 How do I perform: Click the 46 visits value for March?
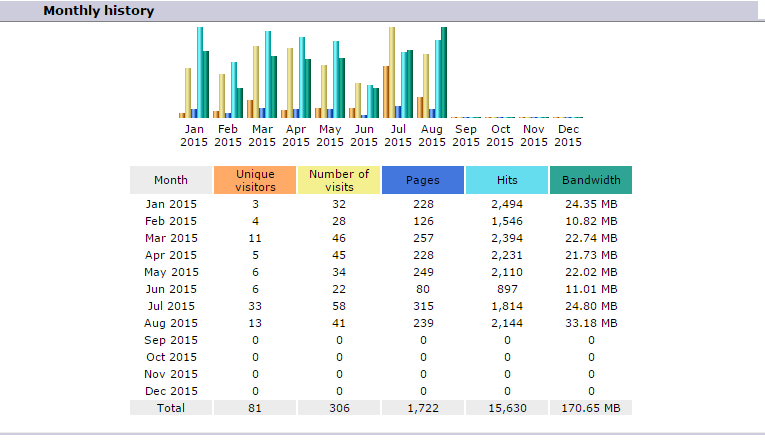click(x=339, y=238)
